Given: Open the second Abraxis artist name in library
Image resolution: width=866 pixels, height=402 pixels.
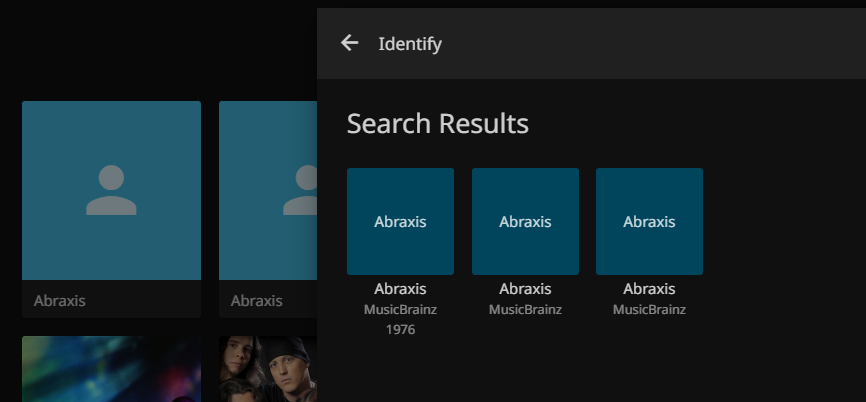Looking at the screenshot, I should pos(257,300).
